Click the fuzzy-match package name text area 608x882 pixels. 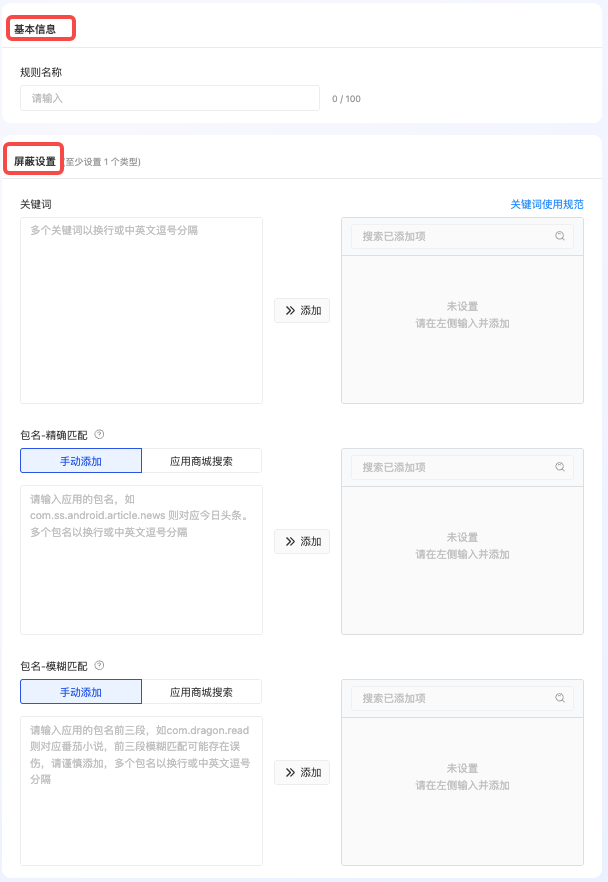tap(141, 790)
